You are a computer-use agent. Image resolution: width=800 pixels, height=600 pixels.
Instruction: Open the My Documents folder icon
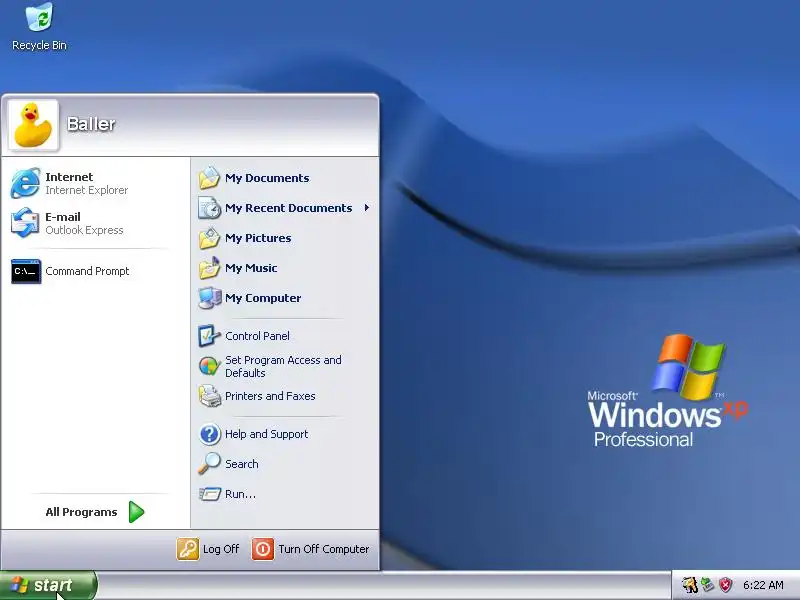point(209,178)
